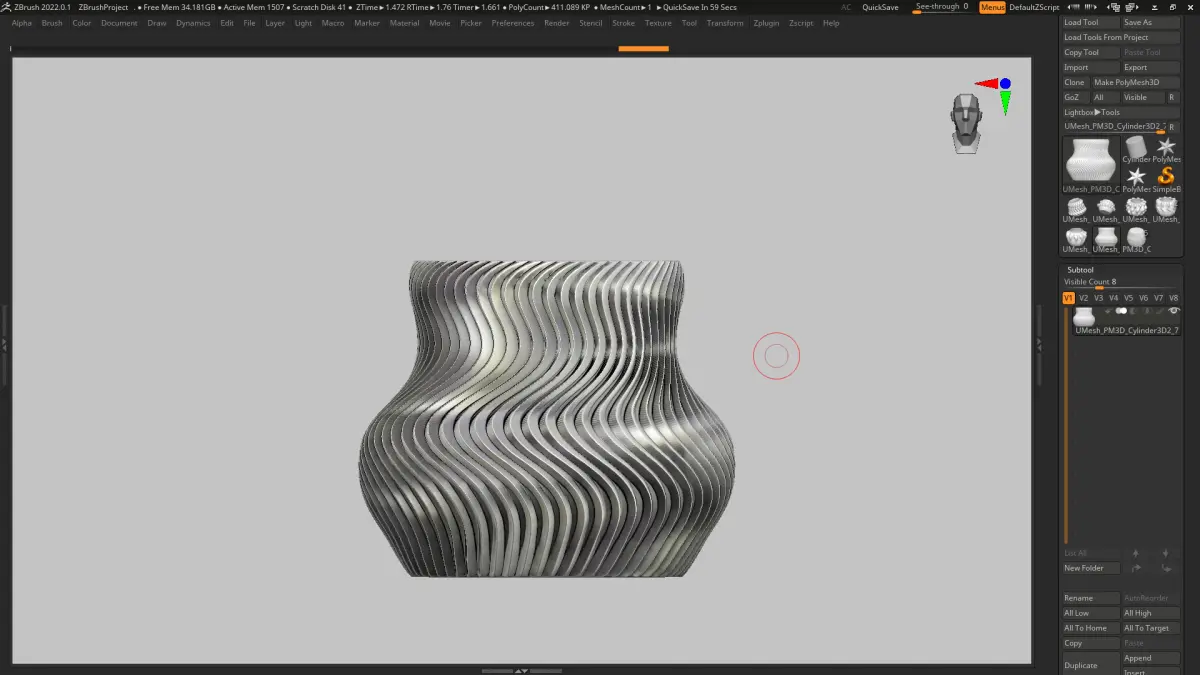Viewport: 1200px width, 675px height.
Task: Open the Transform menu
Action: (x=725, y=23)
